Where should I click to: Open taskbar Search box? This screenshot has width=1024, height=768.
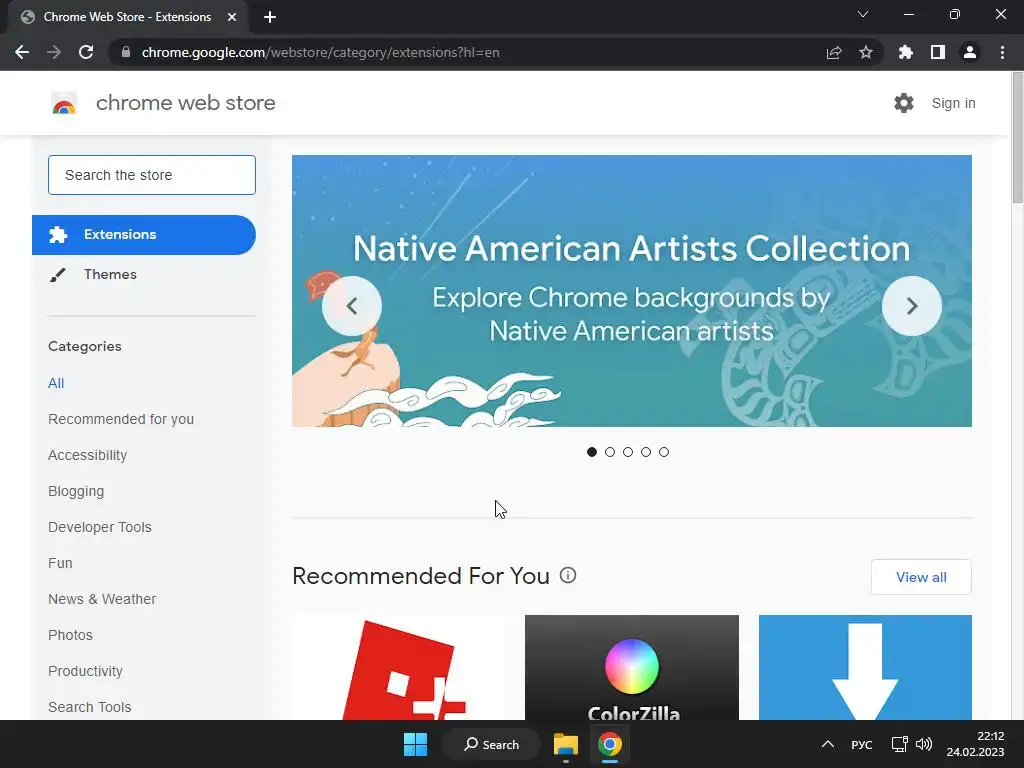(491, 744)
